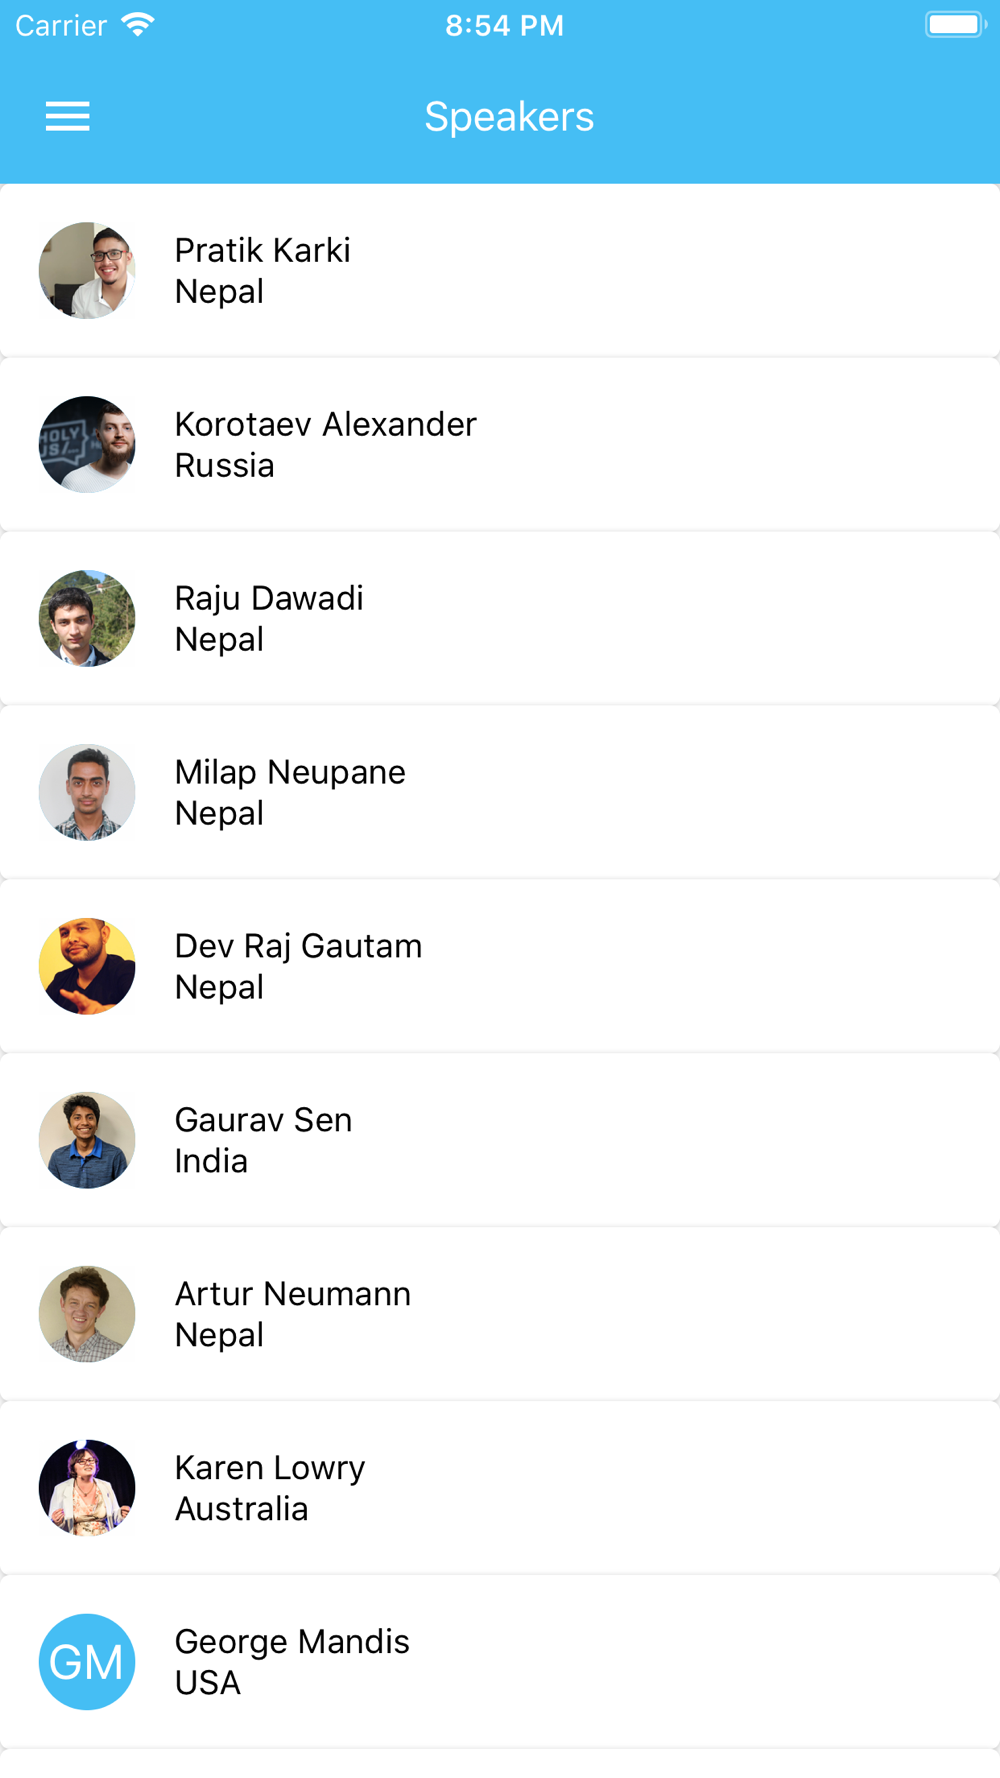Tap the Wi-Fi status icon
This screenshot has height=1778, width=1000.
tap(138, 25)
